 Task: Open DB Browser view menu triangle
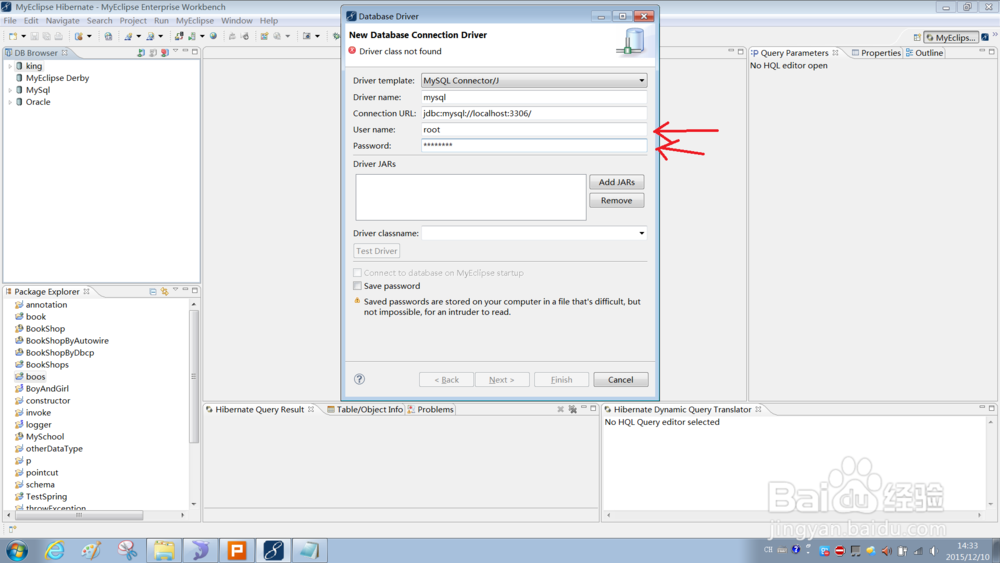coord(175,51)
